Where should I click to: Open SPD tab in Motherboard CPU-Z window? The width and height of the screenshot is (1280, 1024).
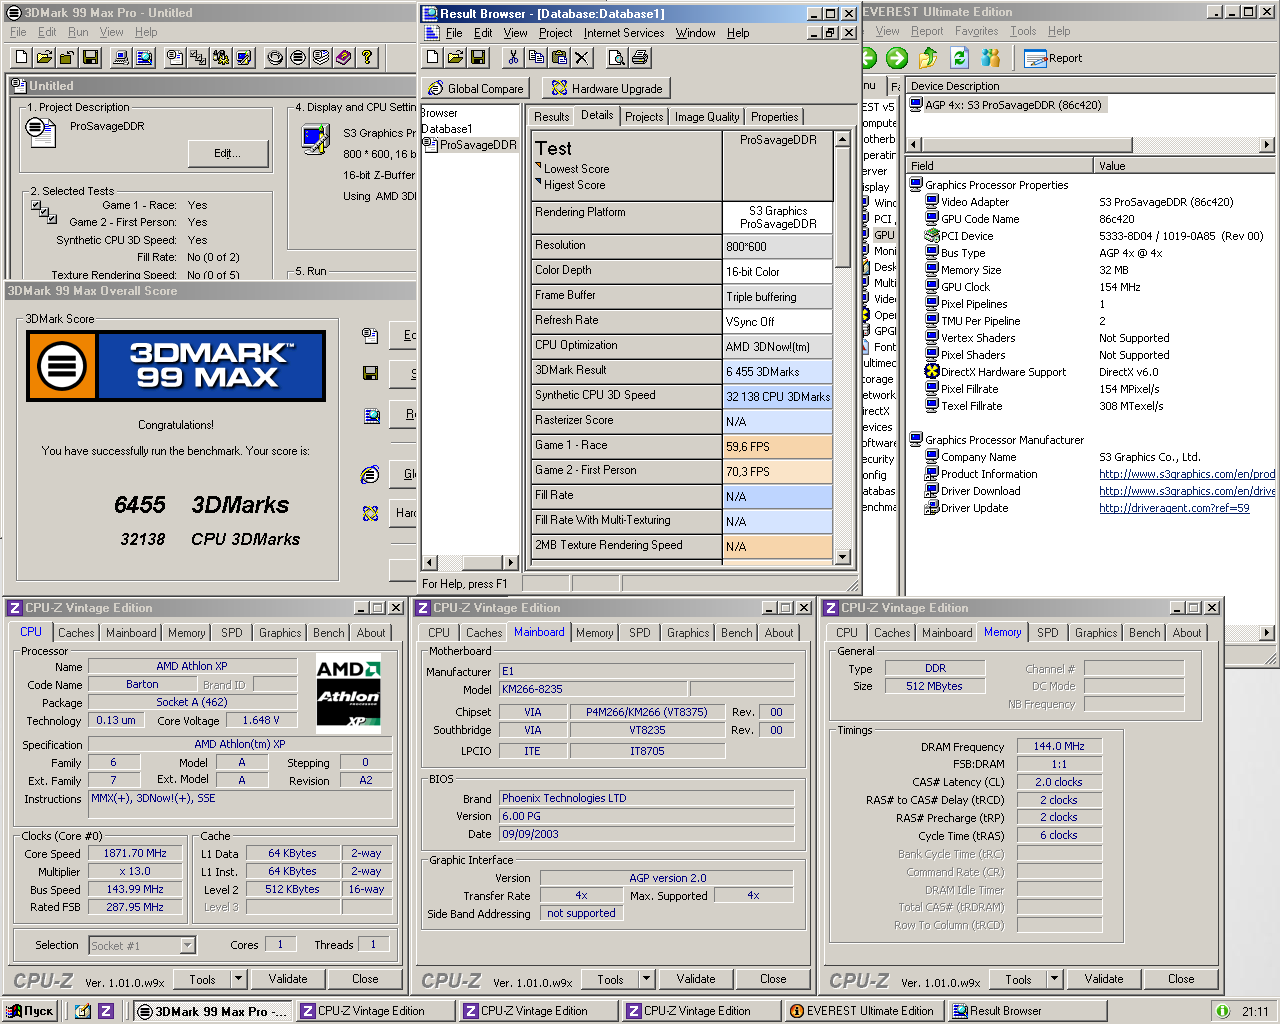(640, 633)
